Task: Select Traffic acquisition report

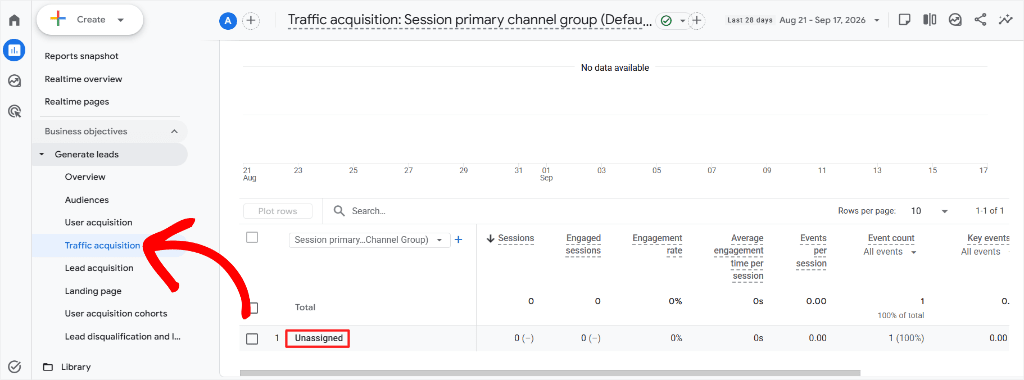Action: click(x=103, y=245)
